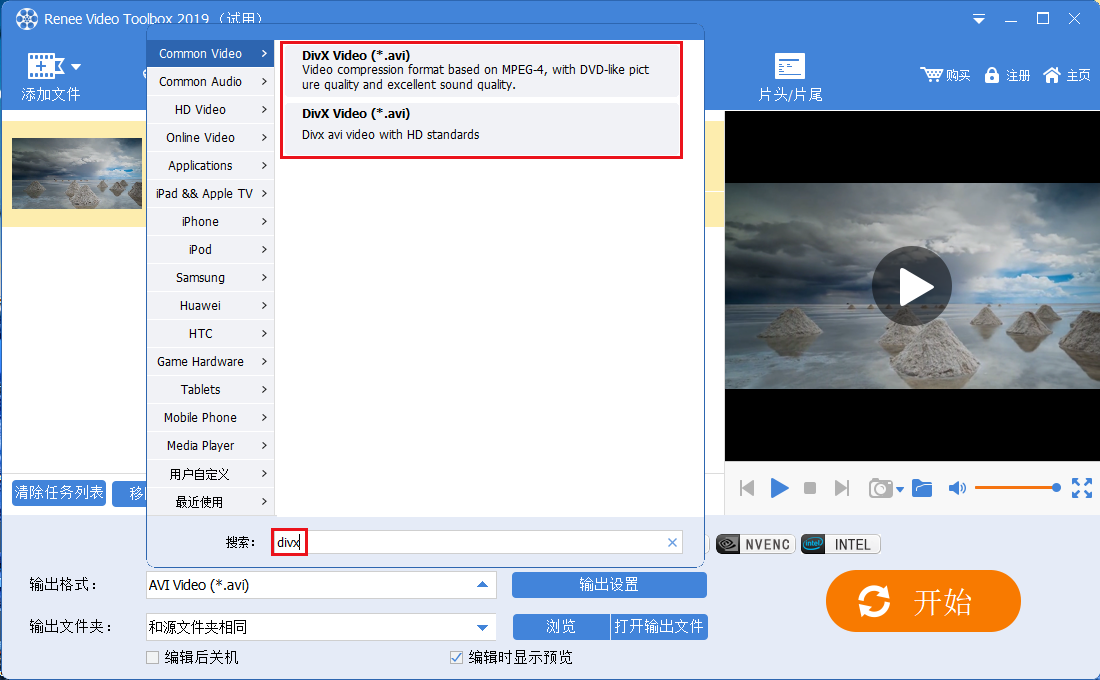Expand the HTC category arrow
Viewport: 1100px width, 680px height.
(x=264, y=334)
